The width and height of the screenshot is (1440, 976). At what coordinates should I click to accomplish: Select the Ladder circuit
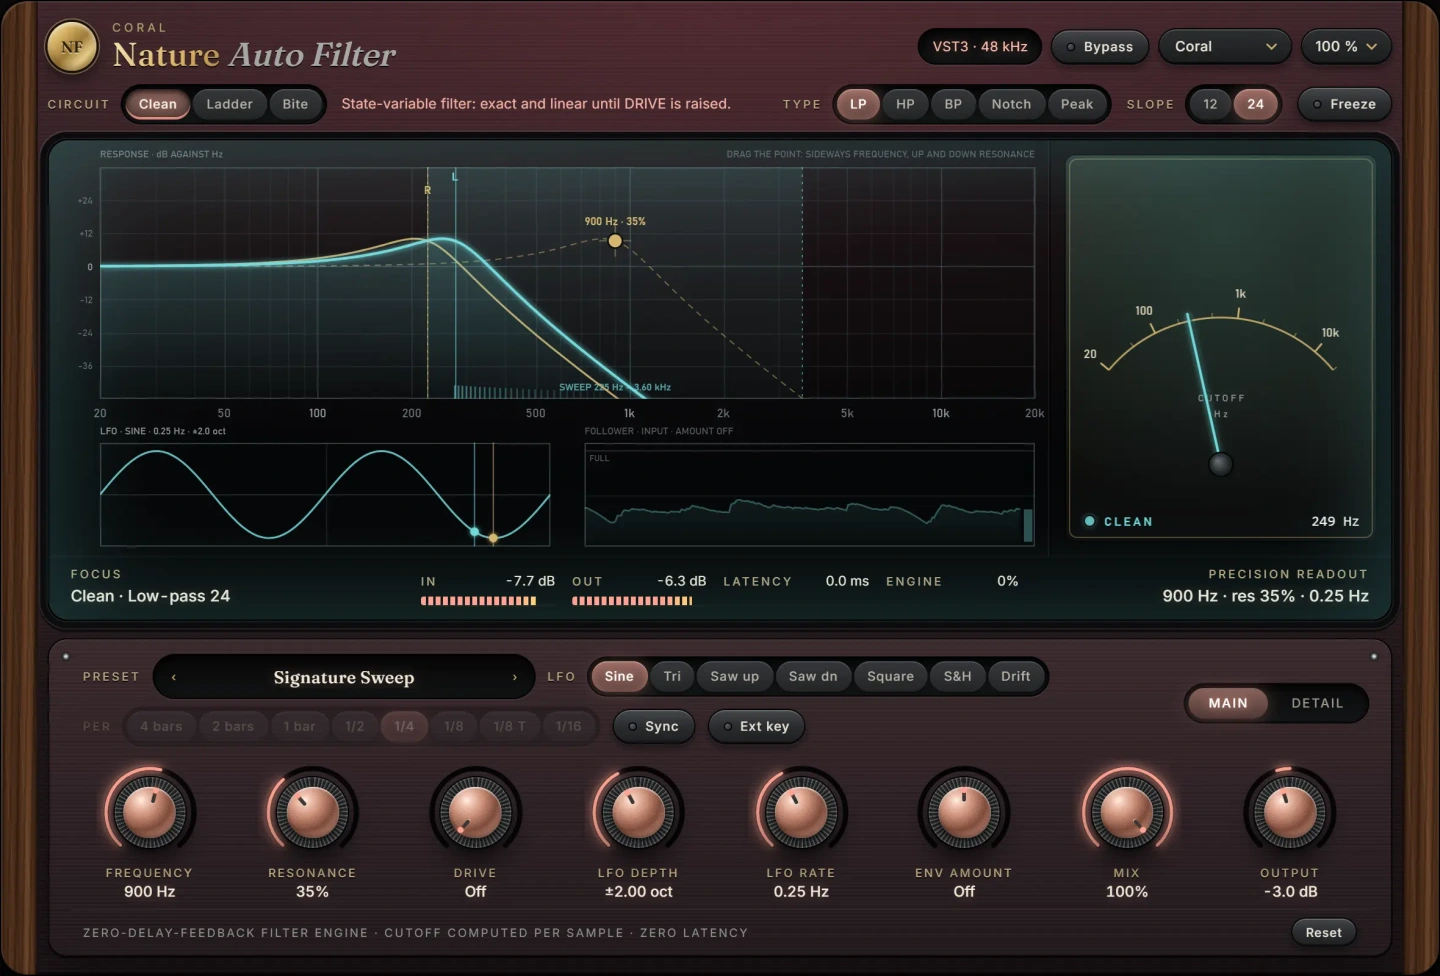pos(229,104)
